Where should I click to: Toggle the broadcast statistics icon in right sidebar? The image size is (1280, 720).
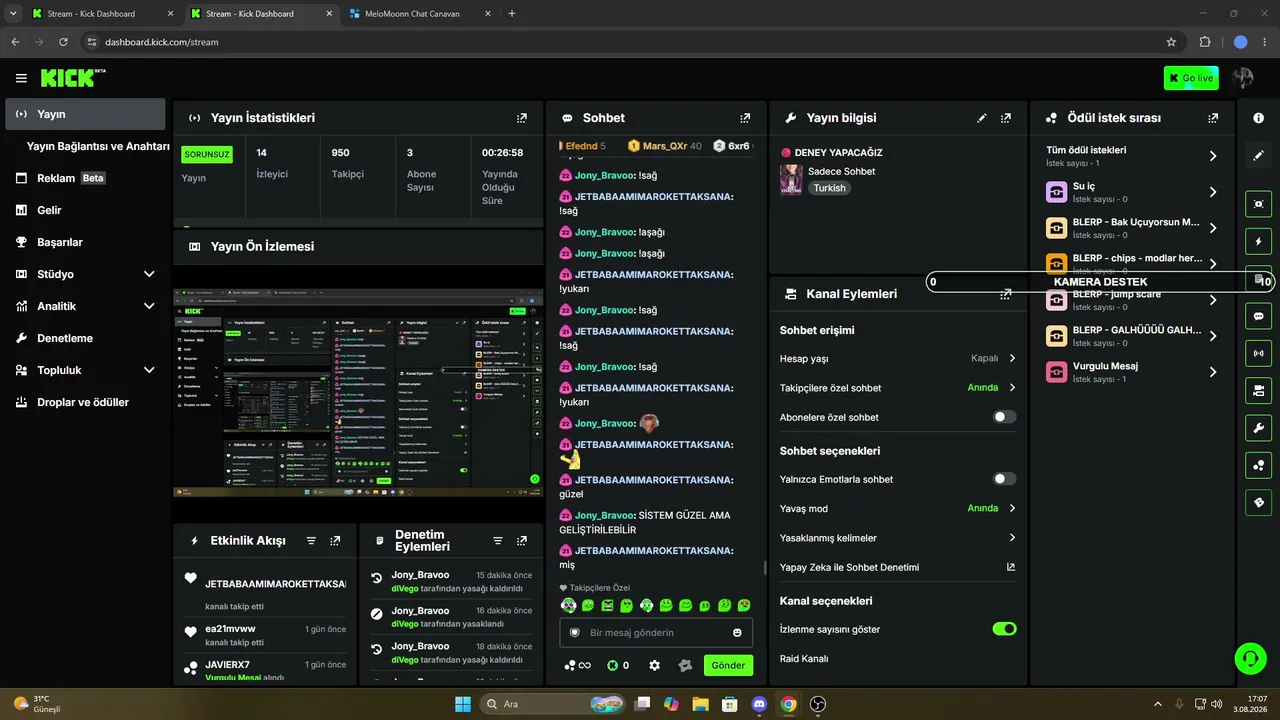coord(1259,353)
